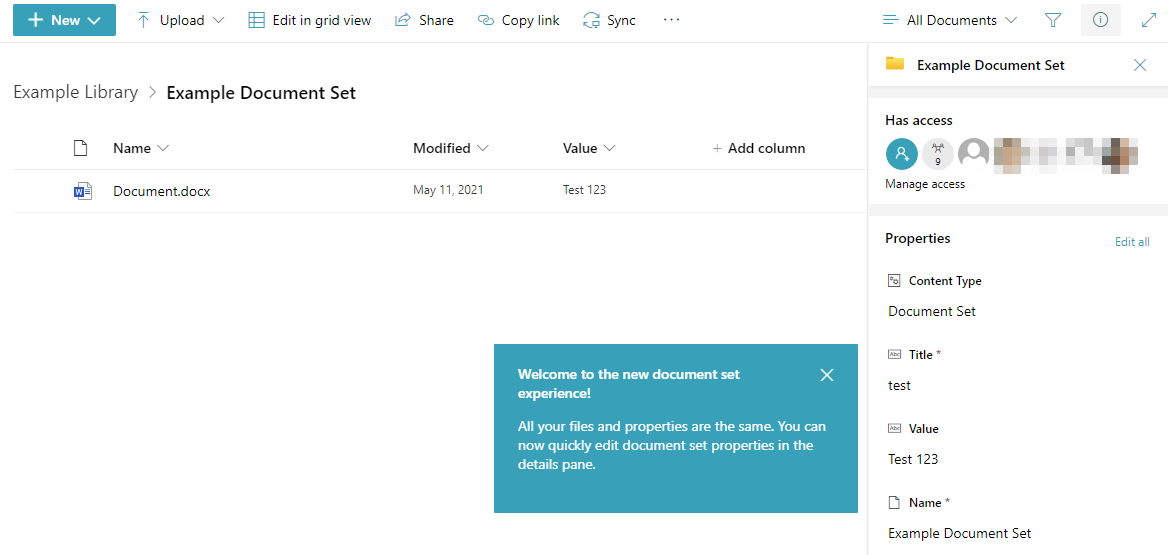Click the Sync toolbar command
Image resolution: width=1168 pixels, height=555 pixels.
coord(609,20)
